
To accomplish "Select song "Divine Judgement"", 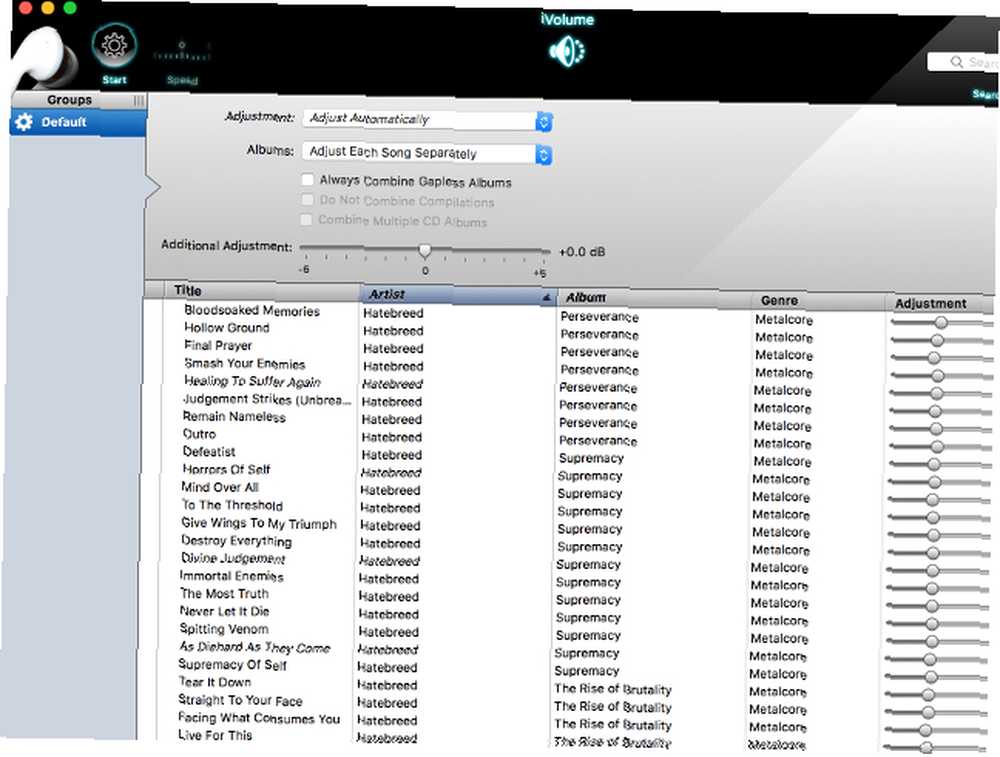I will click(x=233, y=558).
